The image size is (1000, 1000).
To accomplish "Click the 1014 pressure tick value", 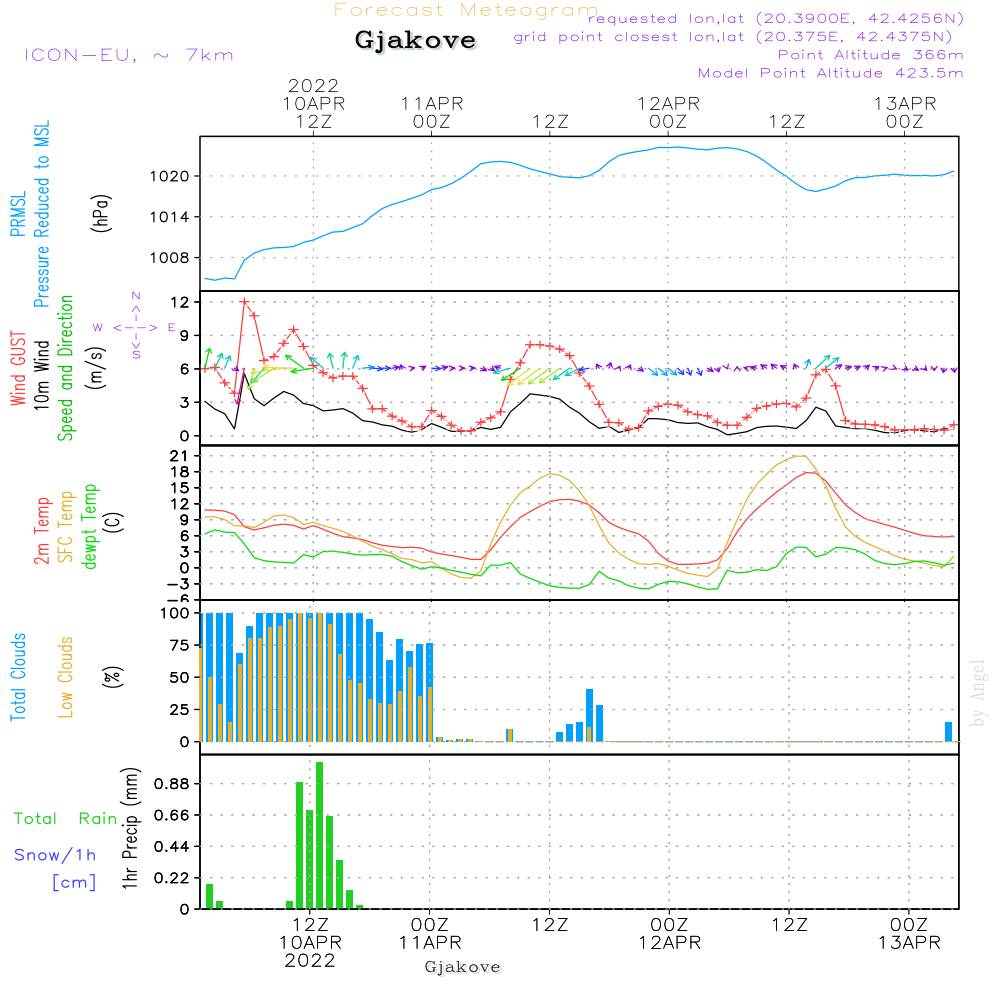I will (x=170, y=217).
